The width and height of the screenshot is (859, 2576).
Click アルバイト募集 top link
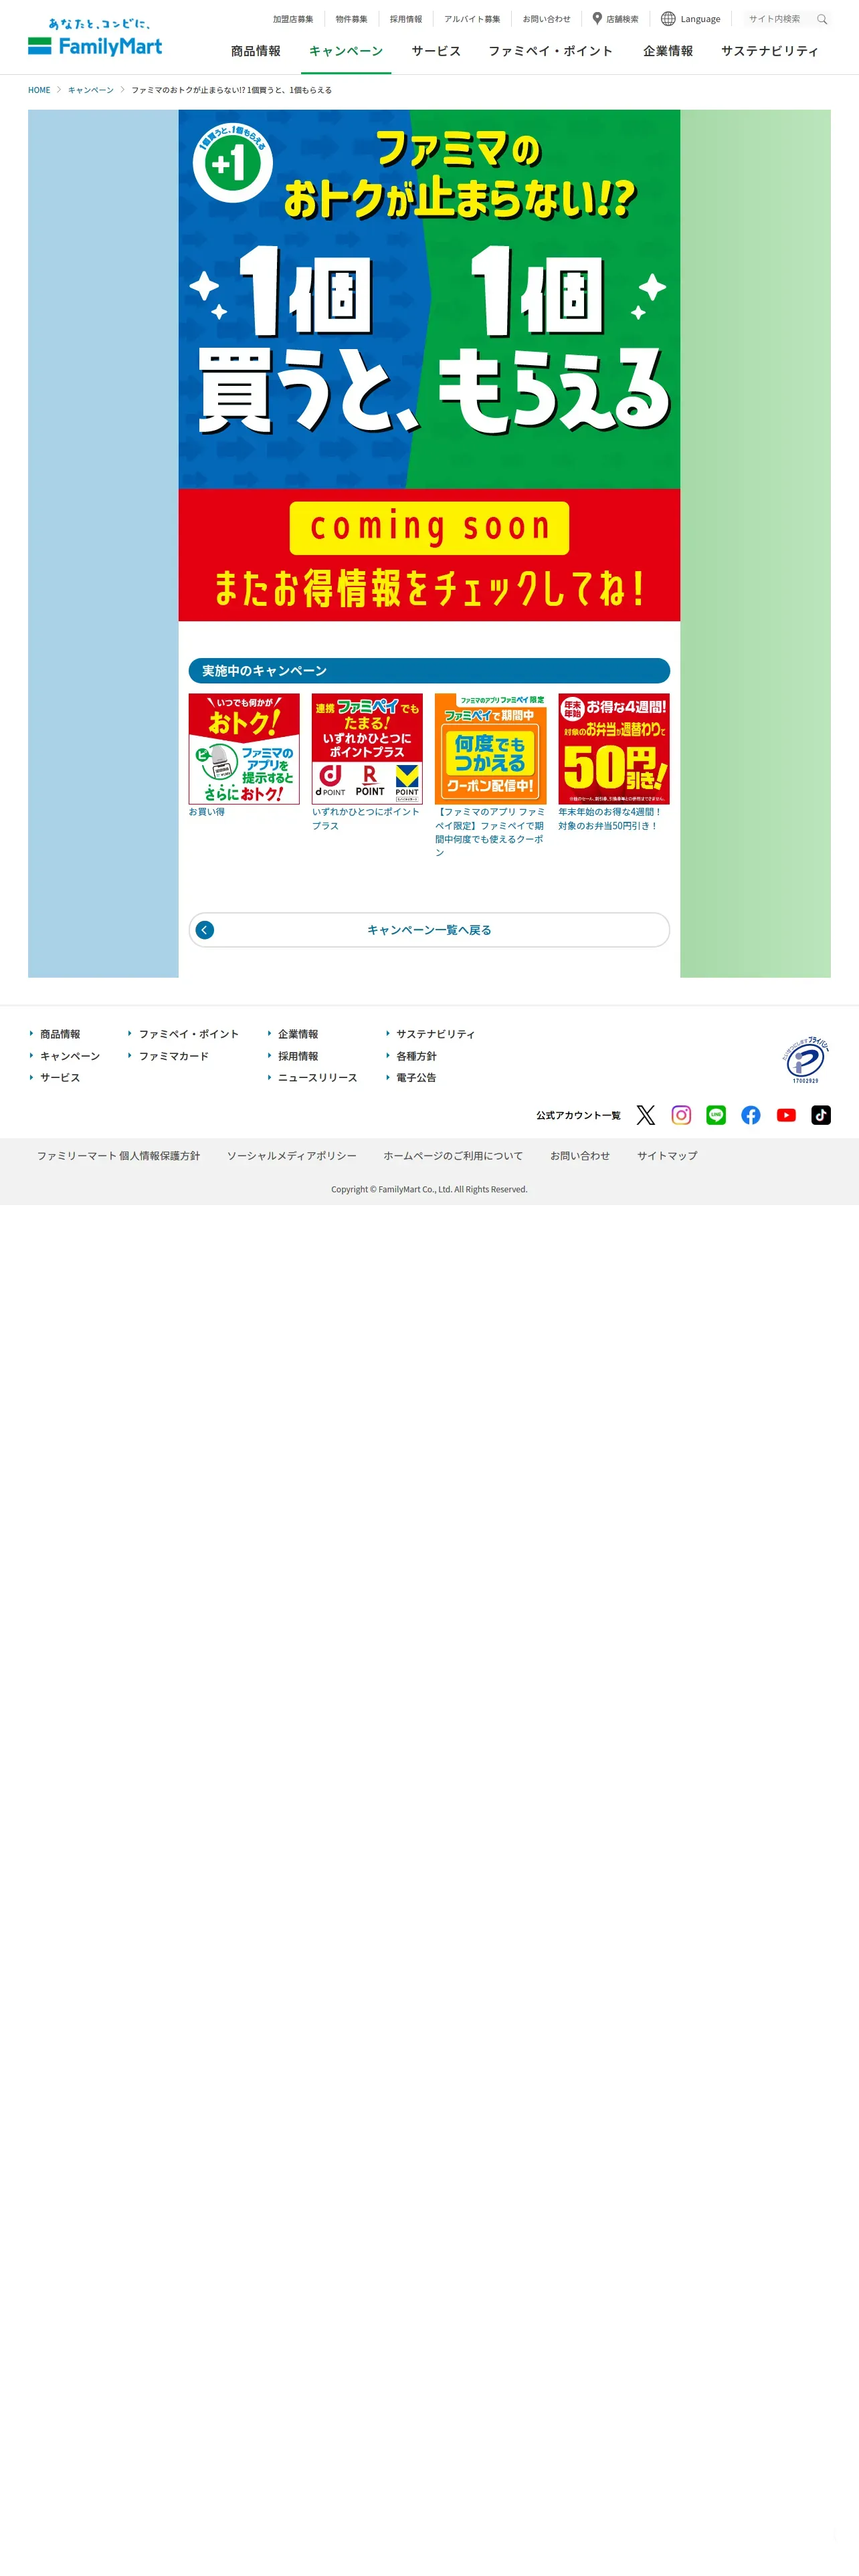coord(472,19)
